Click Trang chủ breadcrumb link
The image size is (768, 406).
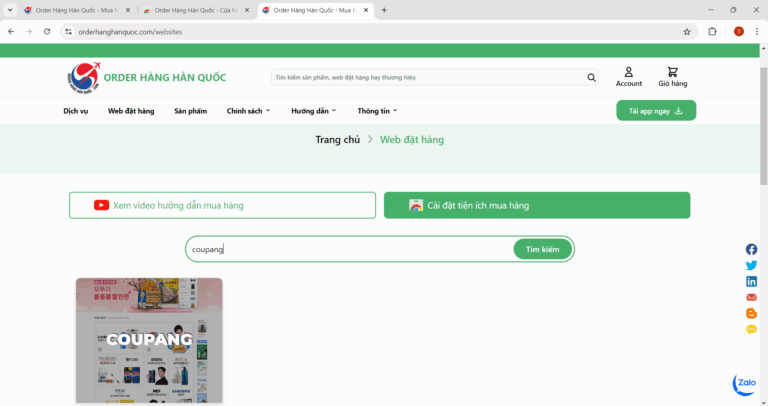337,140
